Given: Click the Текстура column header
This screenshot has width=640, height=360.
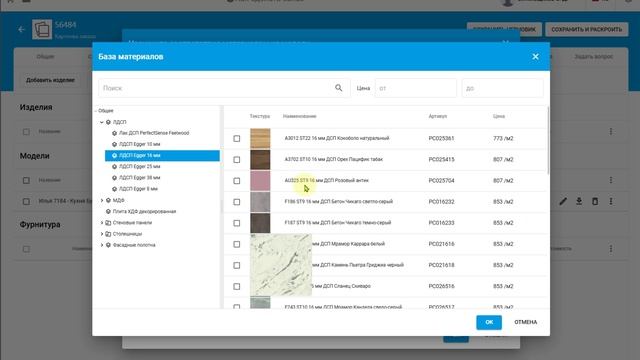Looking at the screenshot, I should tap(260, 116).
